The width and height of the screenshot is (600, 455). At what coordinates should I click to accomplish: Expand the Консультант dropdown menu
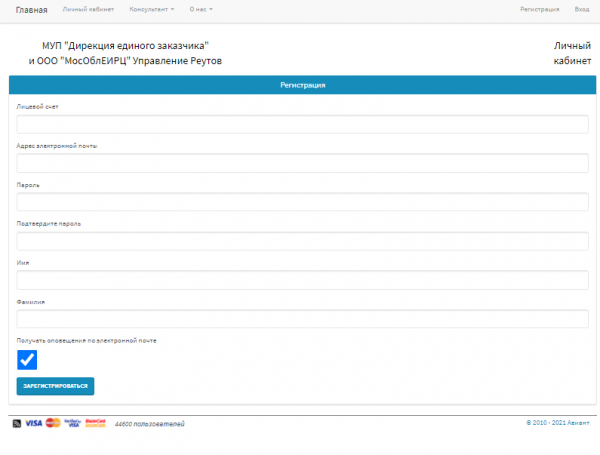[x=152, y=9]
